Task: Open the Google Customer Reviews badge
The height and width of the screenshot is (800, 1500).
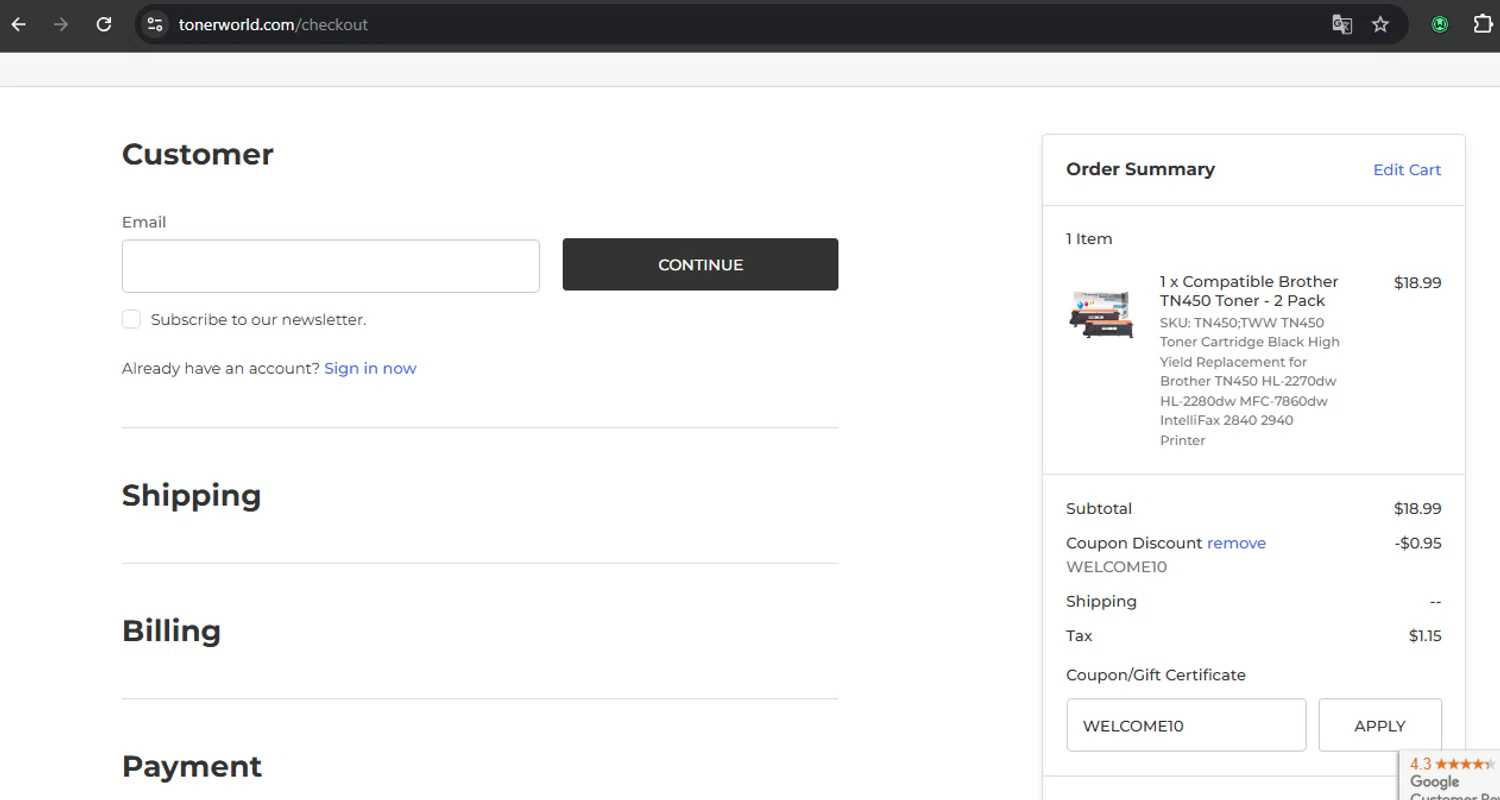Action: click(x=1451, y=776)
